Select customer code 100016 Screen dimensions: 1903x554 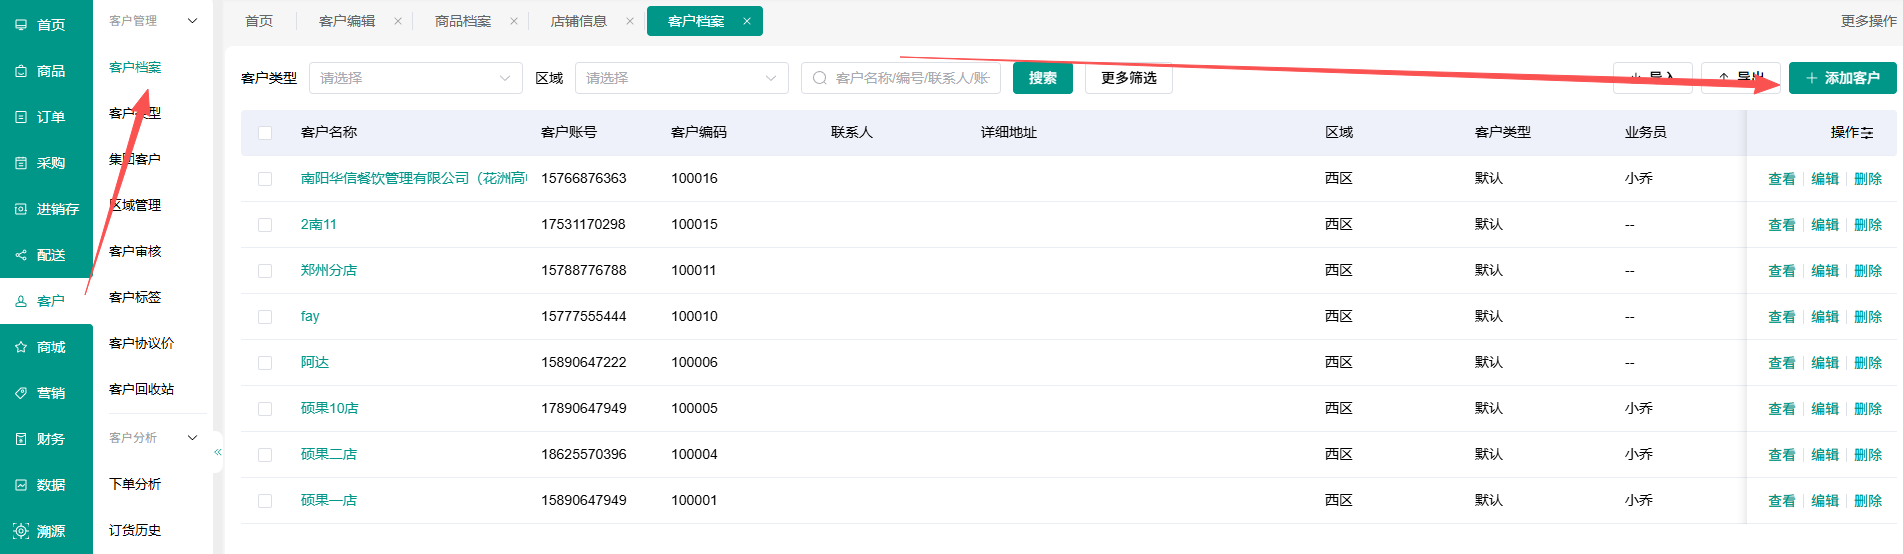pos(694,178)
